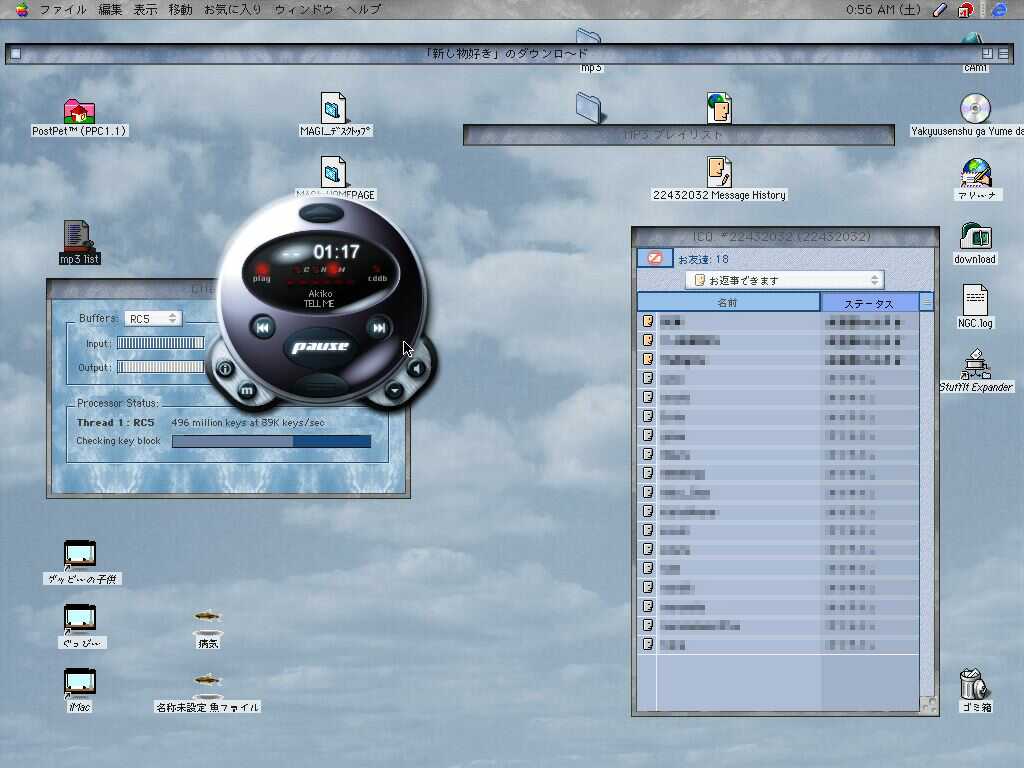Open the download folder icon

975,236
